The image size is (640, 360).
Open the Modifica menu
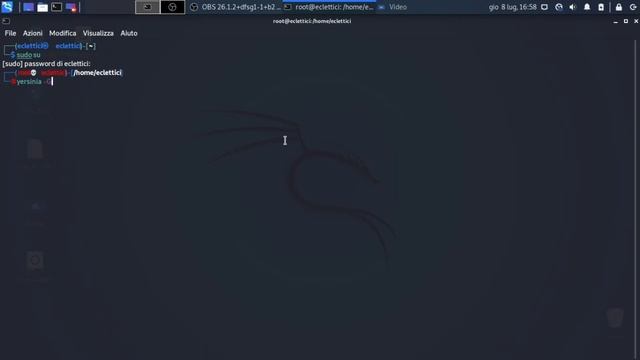click(x=62, y=33)
